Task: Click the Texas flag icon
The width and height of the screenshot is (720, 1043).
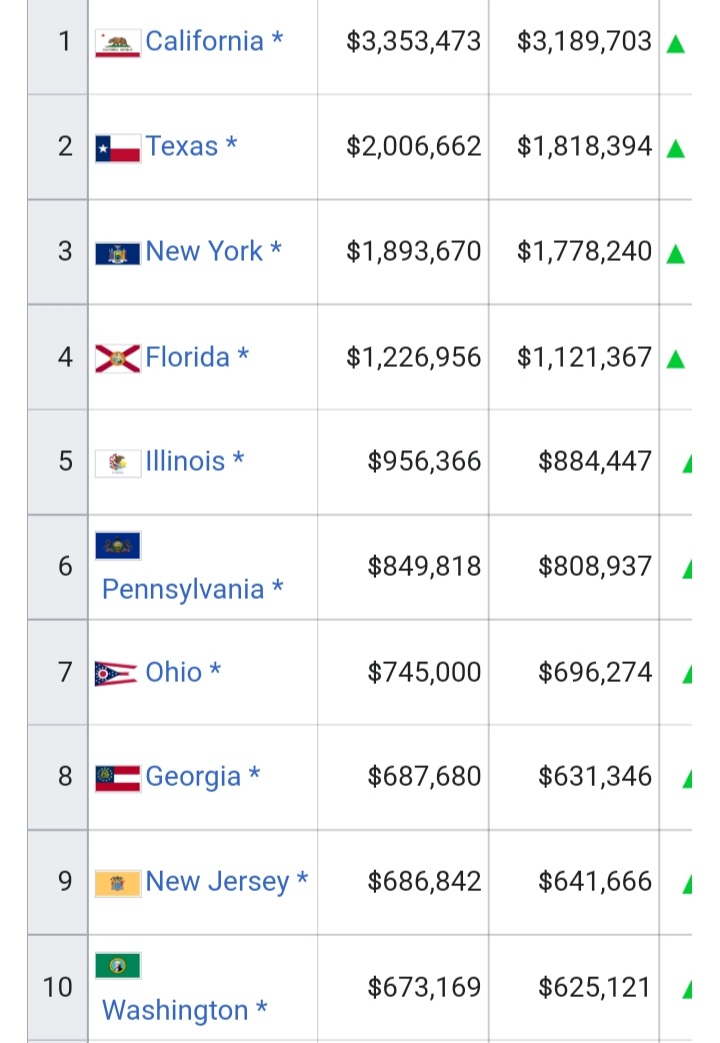Action: pyautogui.click(x=118, y=148)
